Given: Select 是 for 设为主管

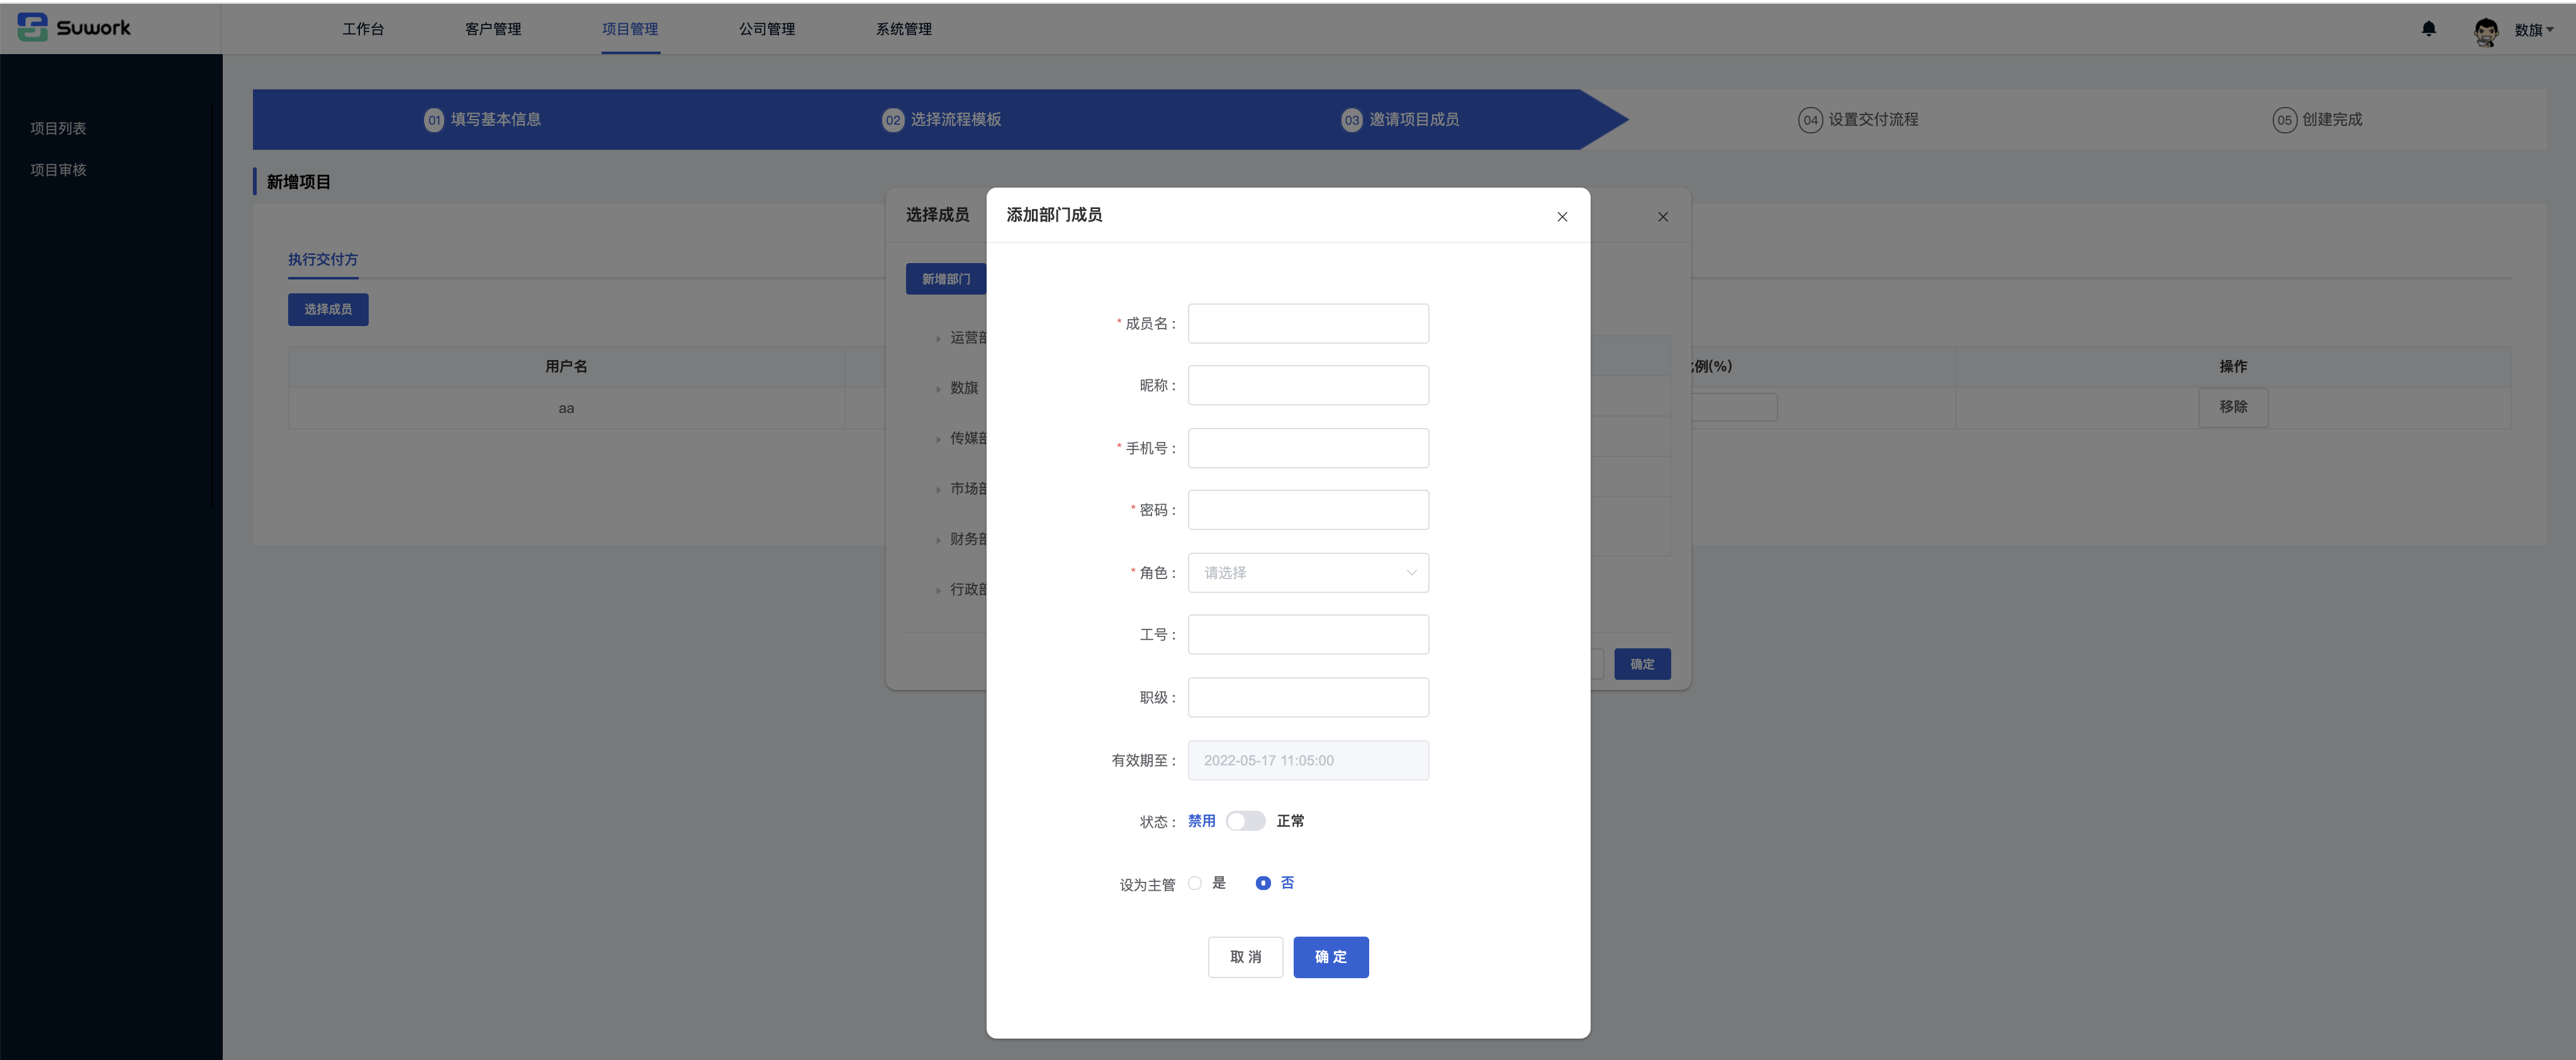Looking at the screenshot, I should 1207,883.
